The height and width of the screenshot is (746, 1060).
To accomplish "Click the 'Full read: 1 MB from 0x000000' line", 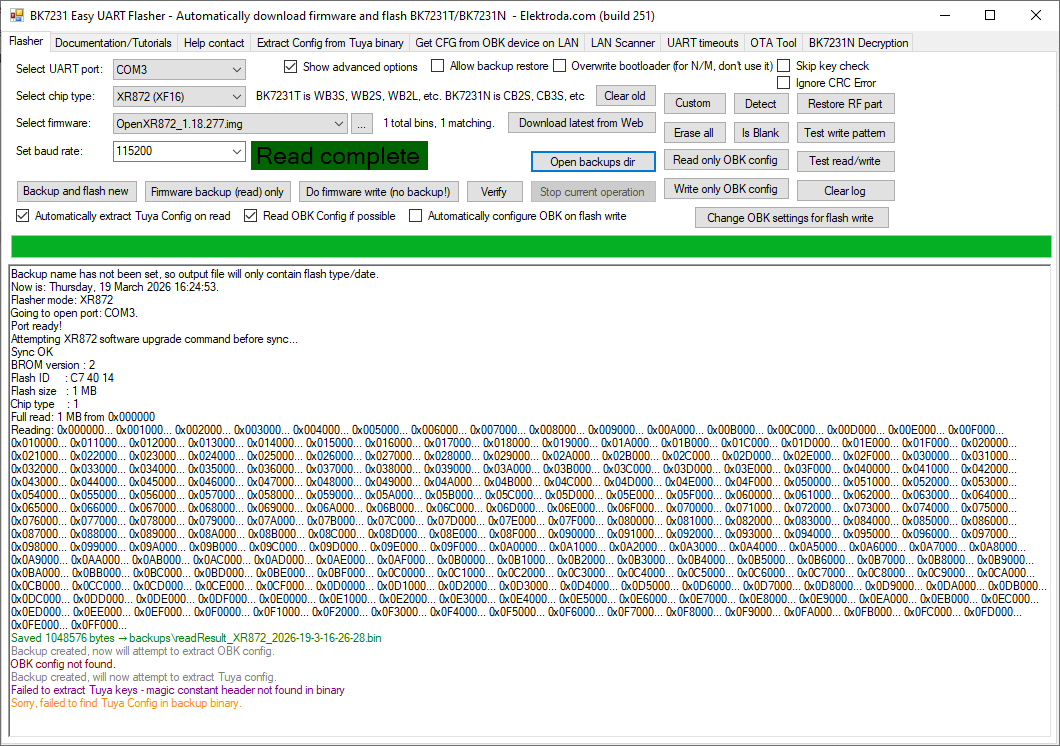I will coord(83,417).
